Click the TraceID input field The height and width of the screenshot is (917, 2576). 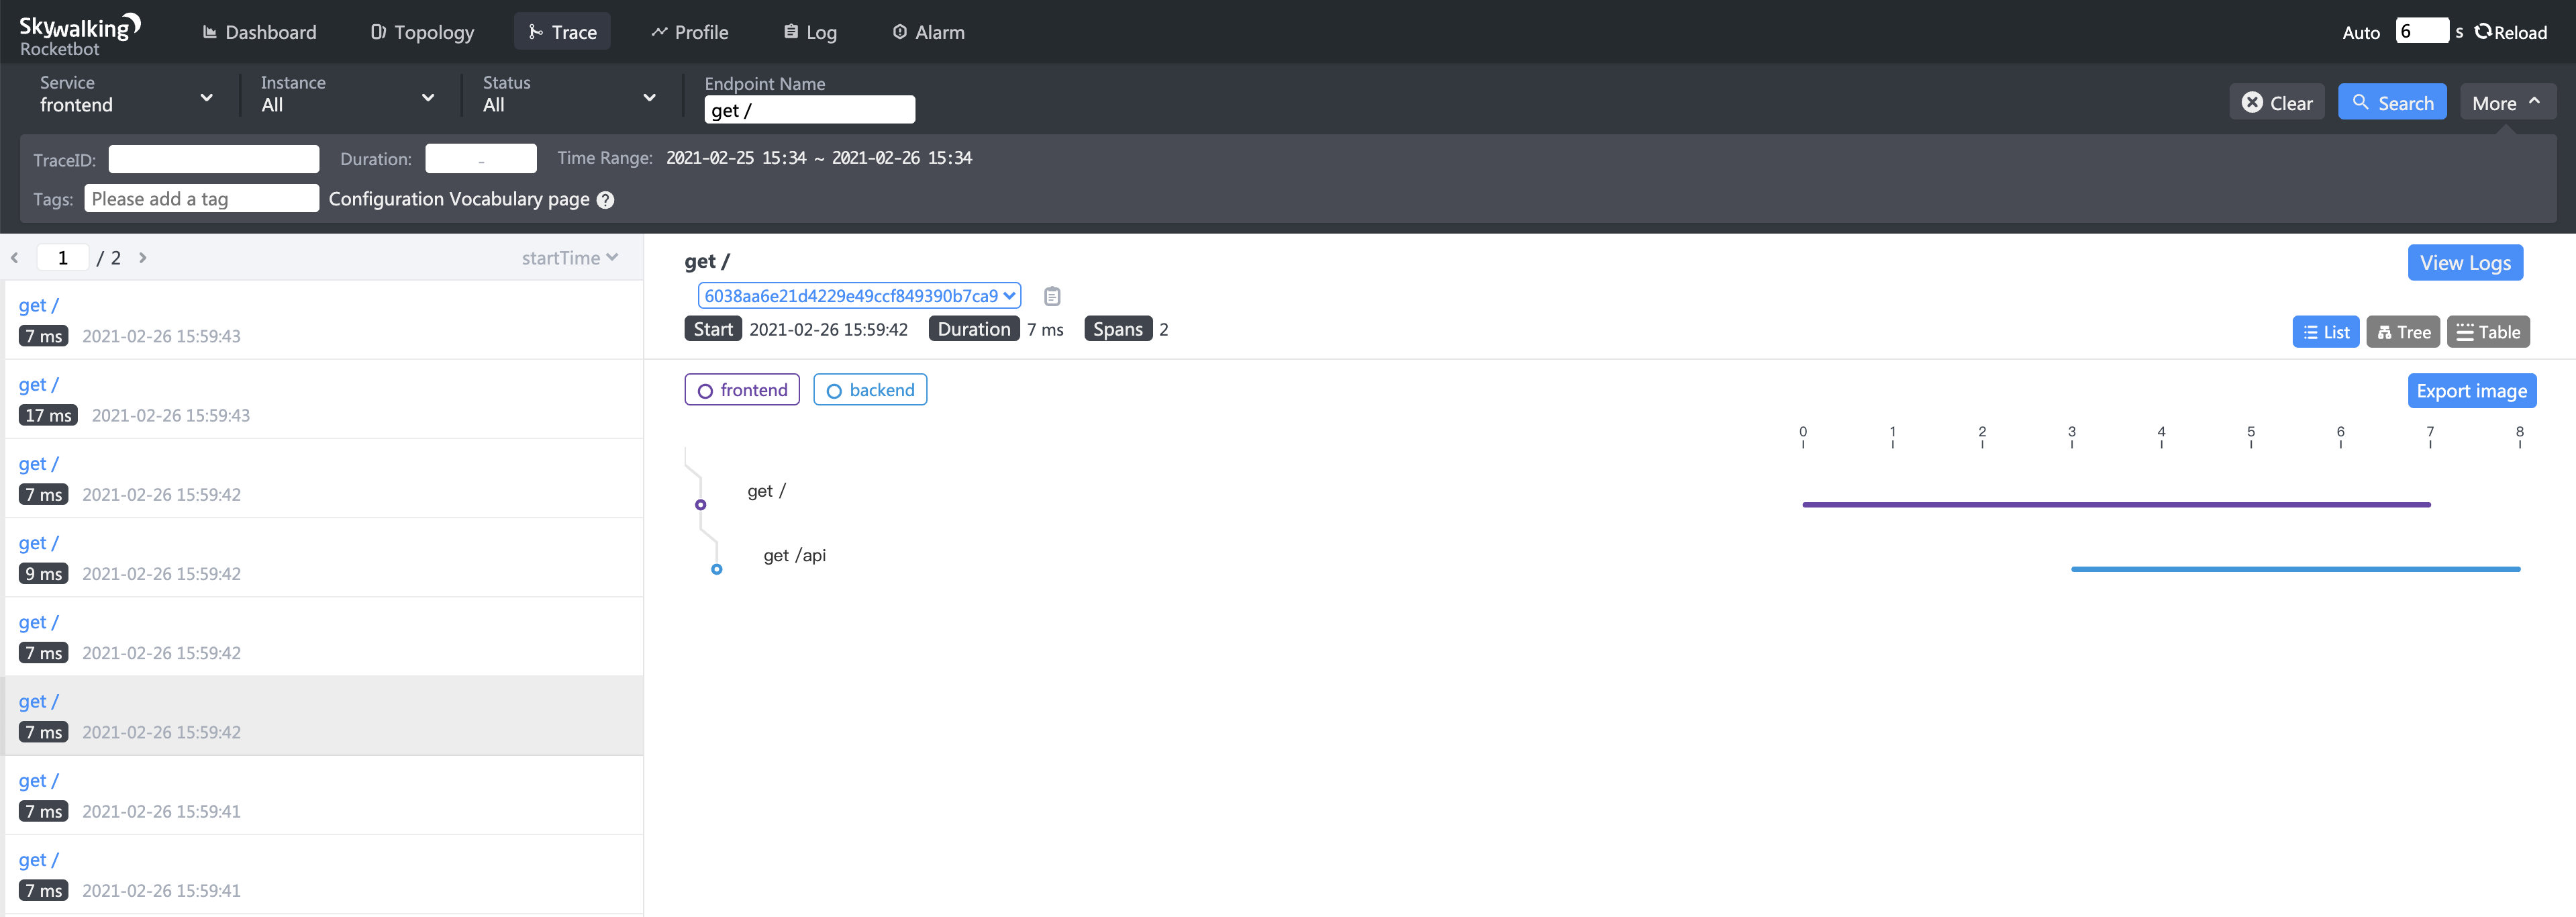[x=213, y=159]
